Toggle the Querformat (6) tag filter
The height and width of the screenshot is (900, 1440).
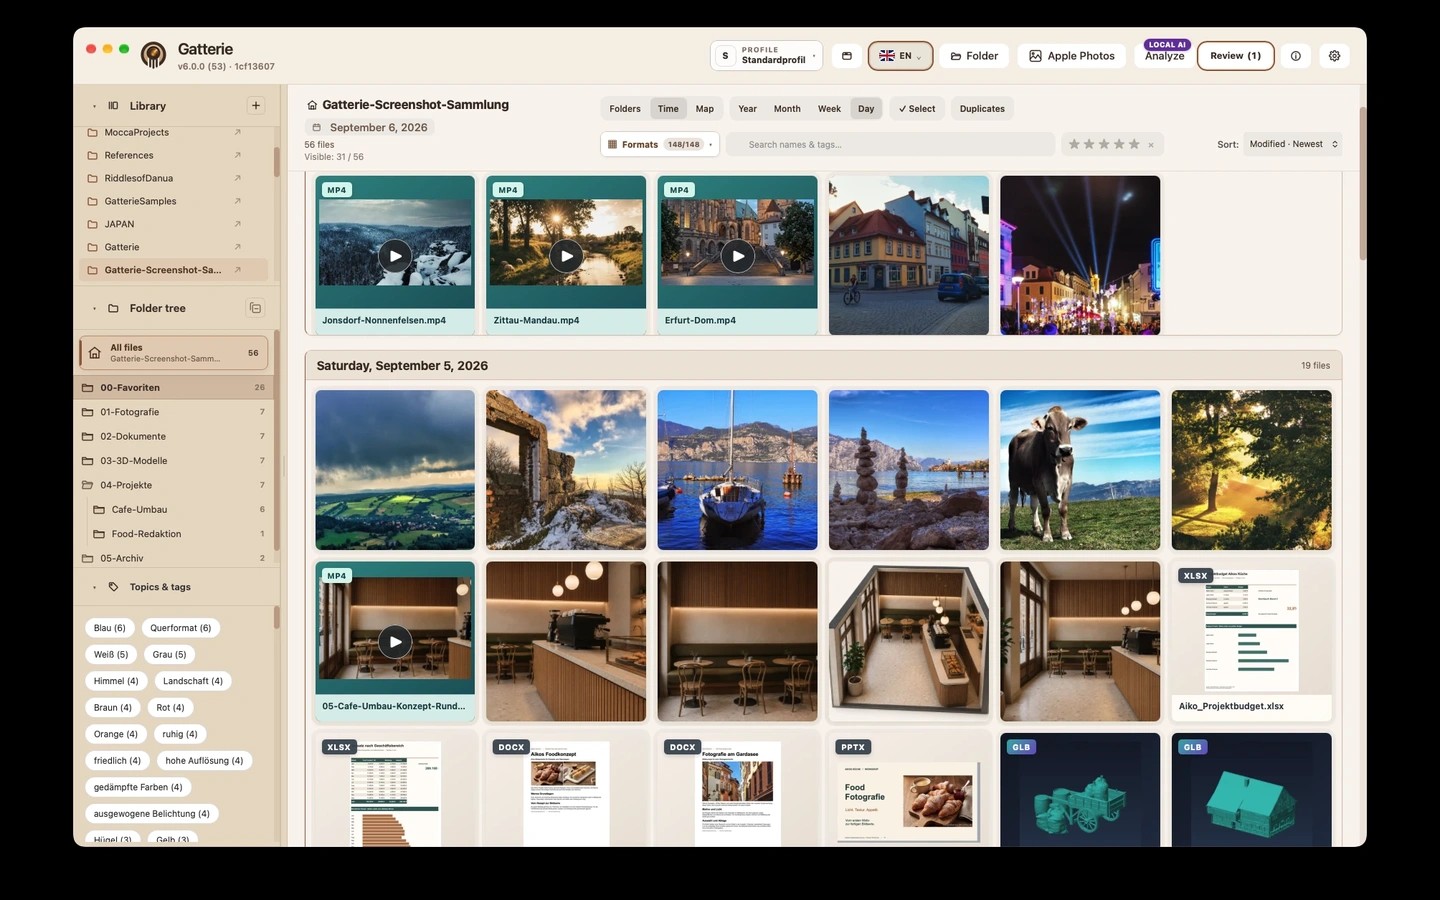tap(181, 628)
